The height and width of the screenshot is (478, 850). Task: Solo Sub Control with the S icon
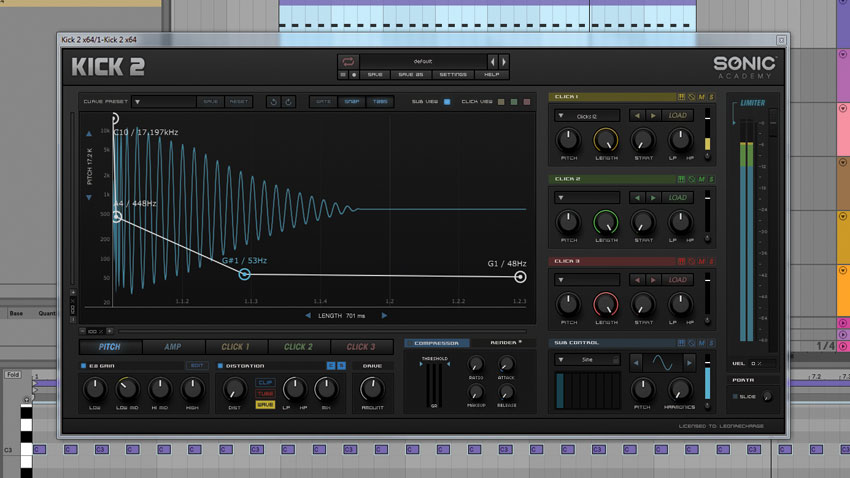tap(711, 343)
